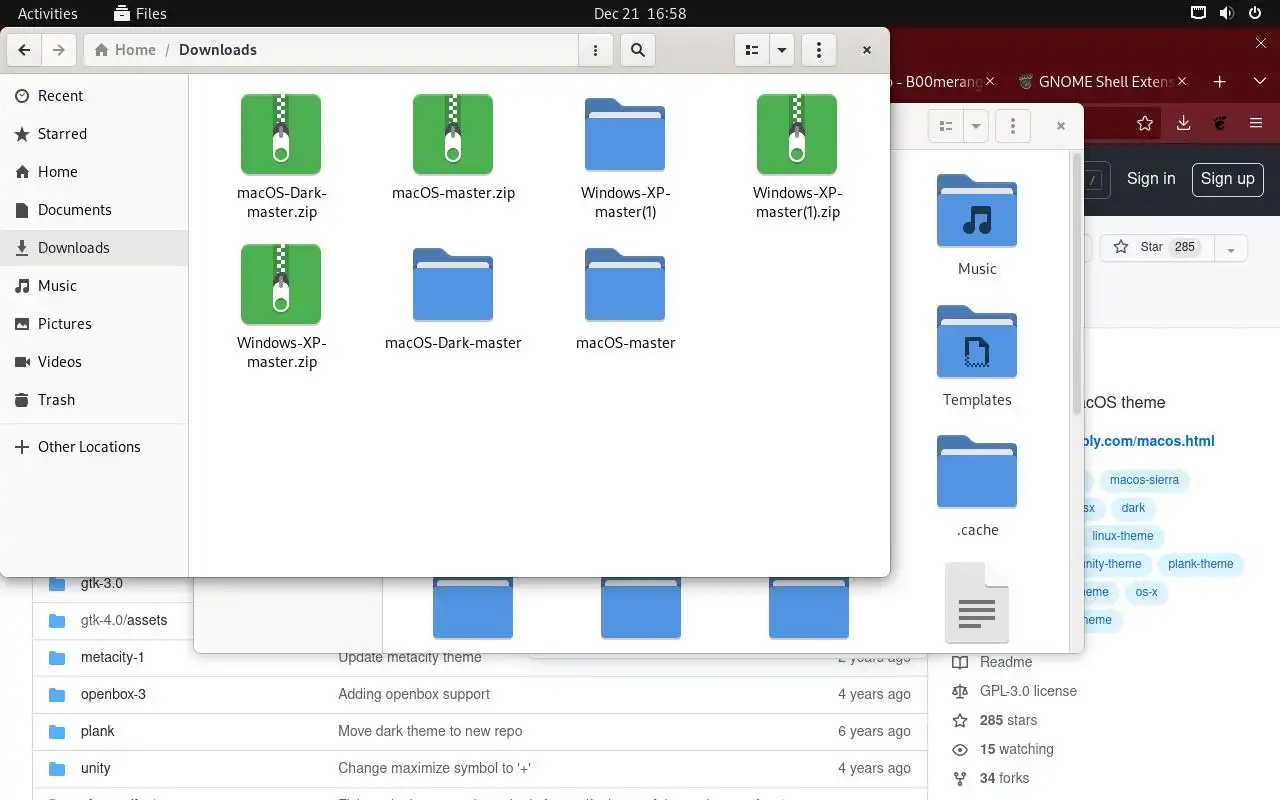This screenshot has width=1280, height=800.
Task: Expand view options dropdown in Downloads window
Action: [782, 50]
